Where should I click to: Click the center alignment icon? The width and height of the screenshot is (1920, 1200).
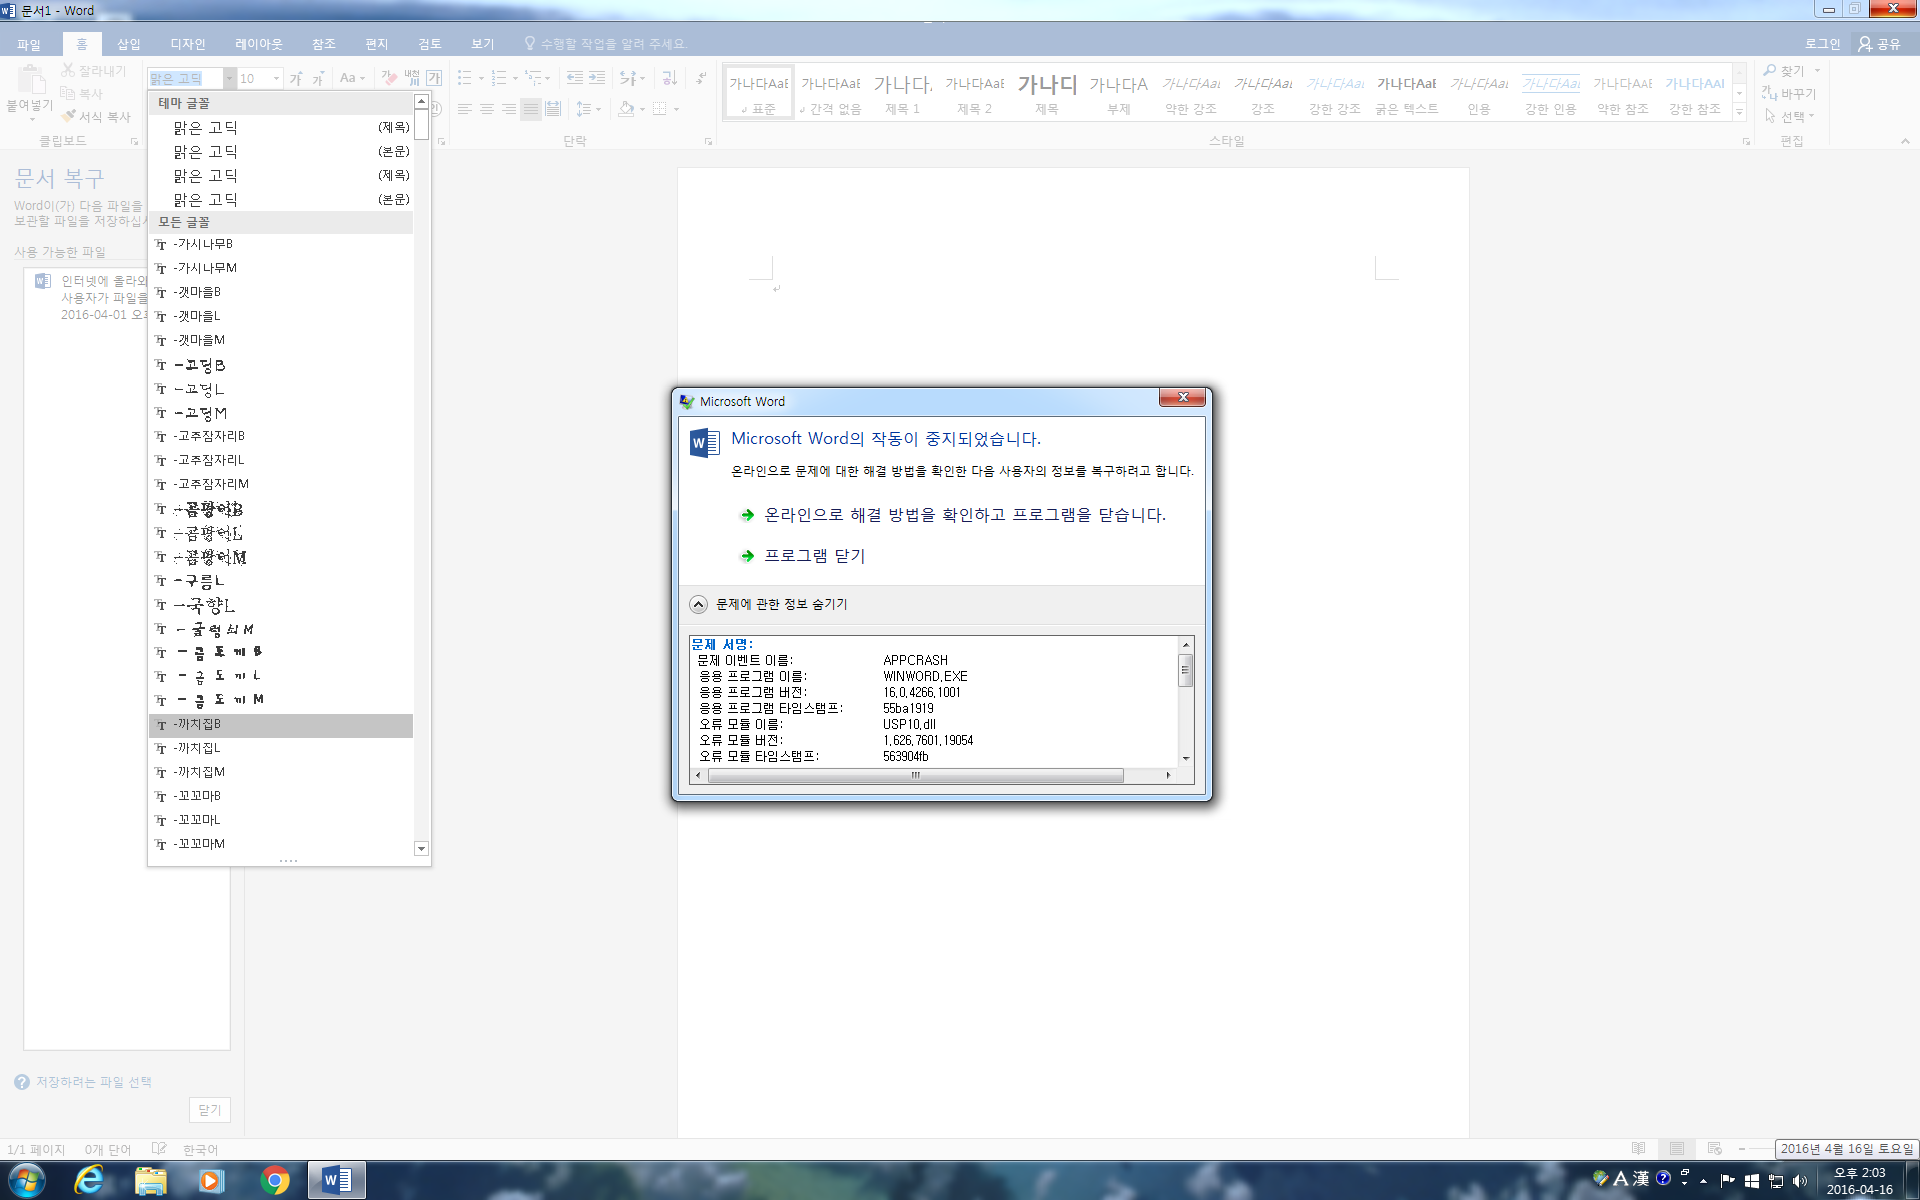[x=487, y=109]
